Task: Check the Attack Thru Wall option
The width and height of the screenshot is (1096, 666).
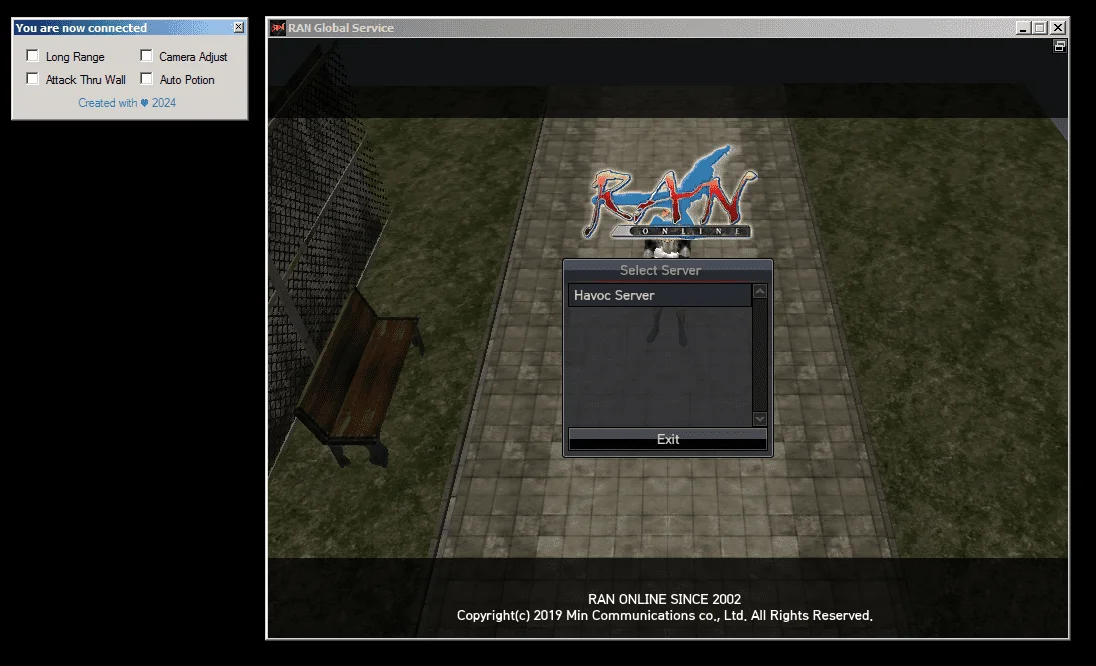Action: [x=32, y=79]
